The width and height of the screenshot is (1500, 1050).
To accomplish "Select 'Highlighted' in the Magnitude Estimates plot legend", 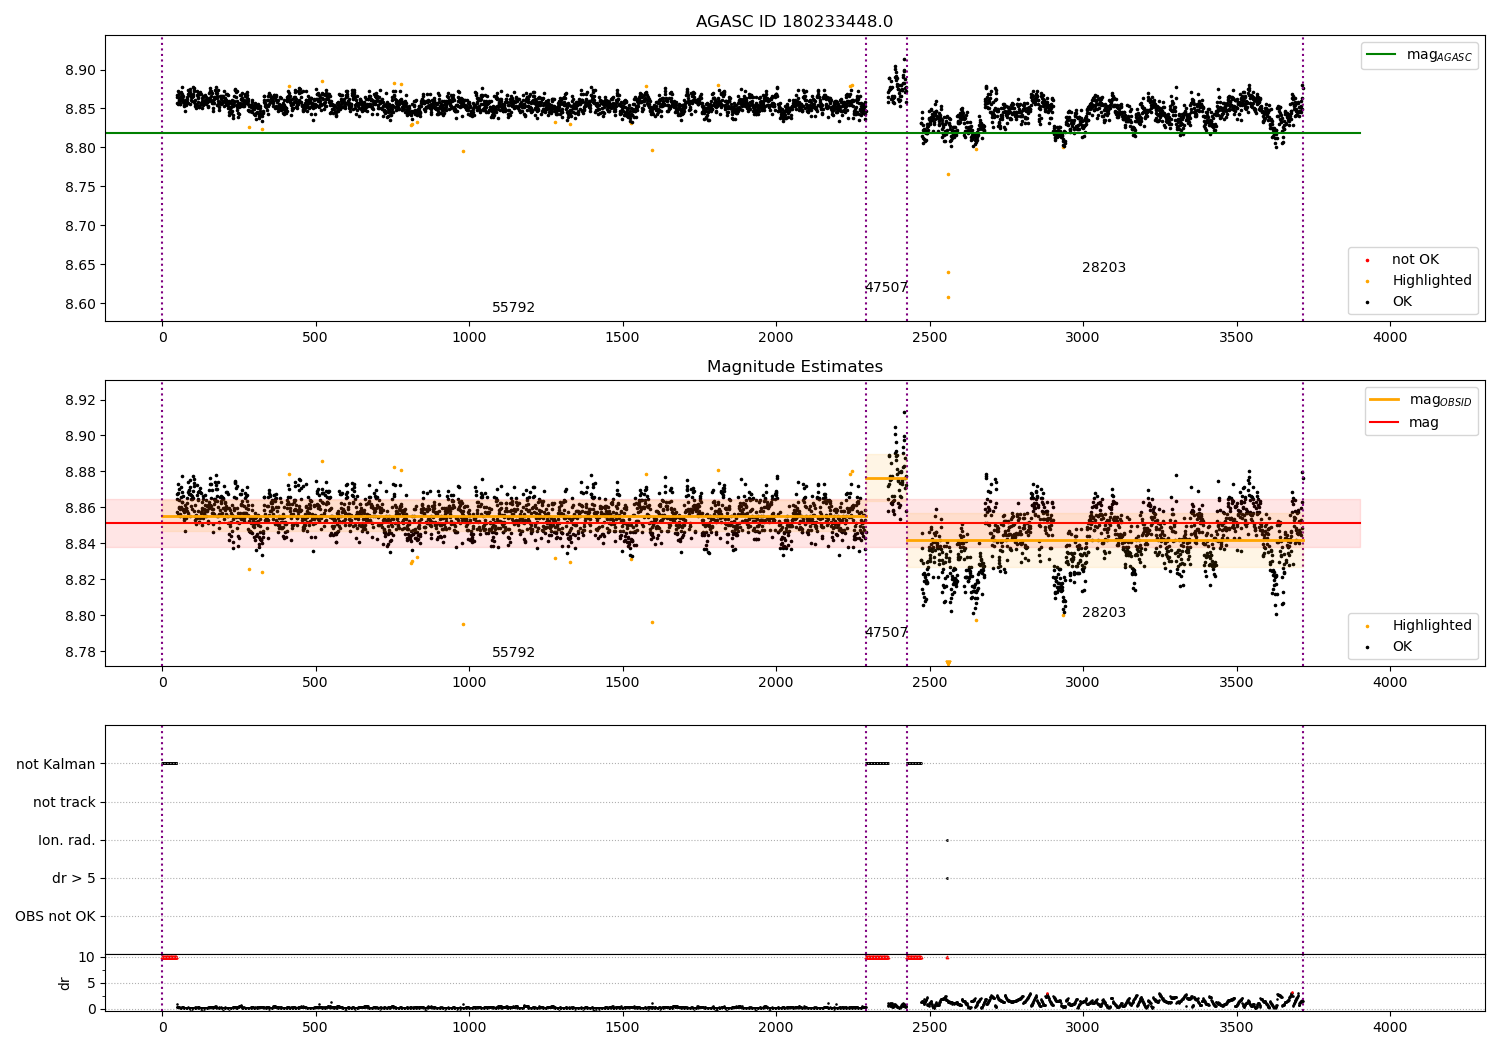I will (1431, 626).
